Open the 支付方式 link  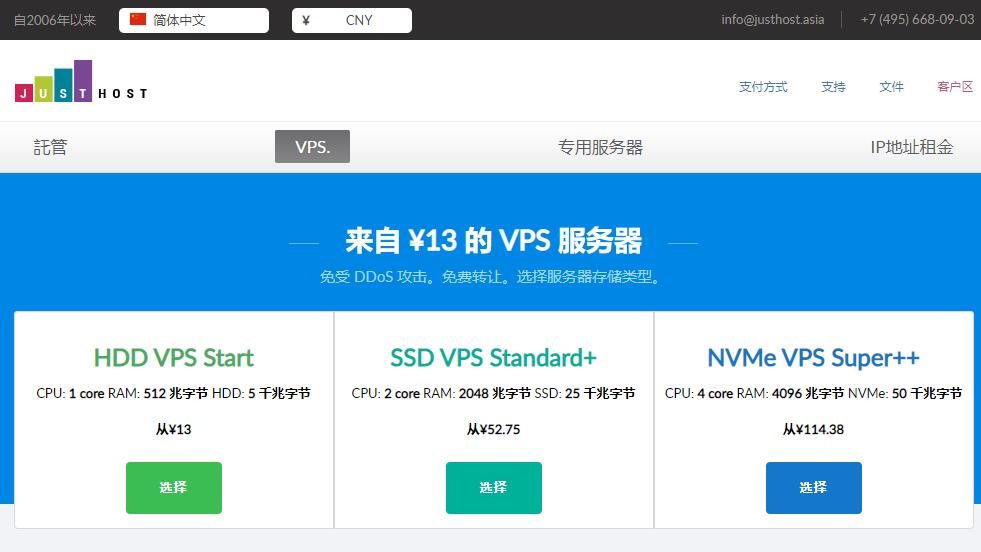pyautogui.click(x=763, y=86)
